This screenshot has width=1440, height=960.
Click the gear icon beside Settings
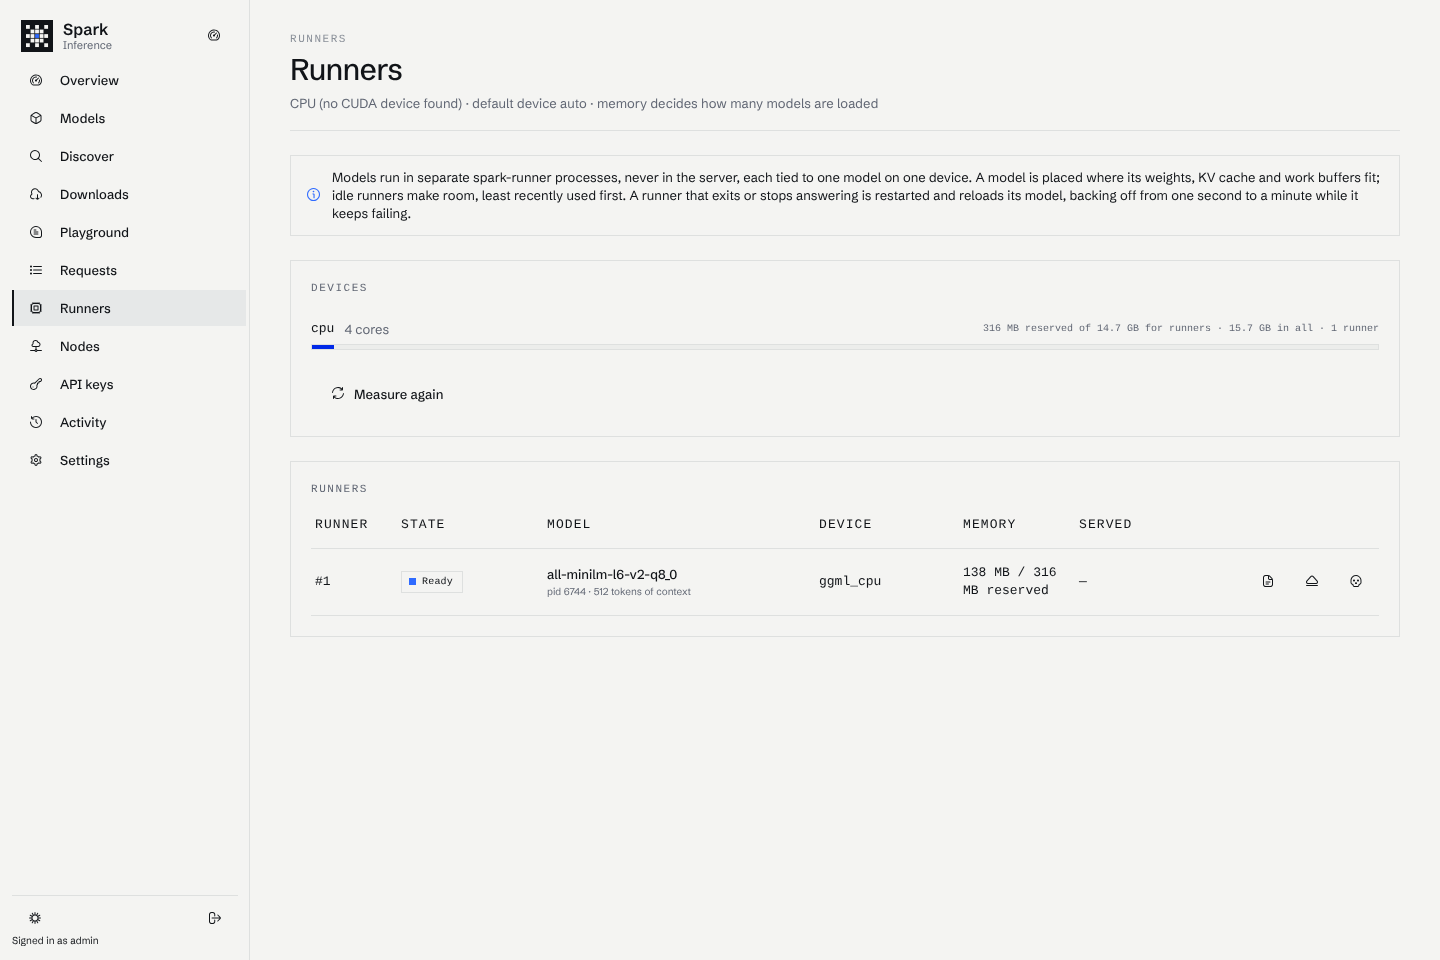pyautogui.click(x=36, y=460)
